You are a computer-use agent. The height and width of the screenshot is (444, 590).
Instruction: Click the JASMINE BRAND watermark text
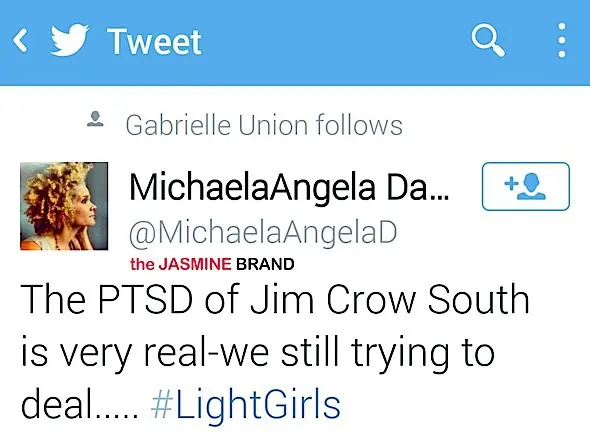[212, 264]
